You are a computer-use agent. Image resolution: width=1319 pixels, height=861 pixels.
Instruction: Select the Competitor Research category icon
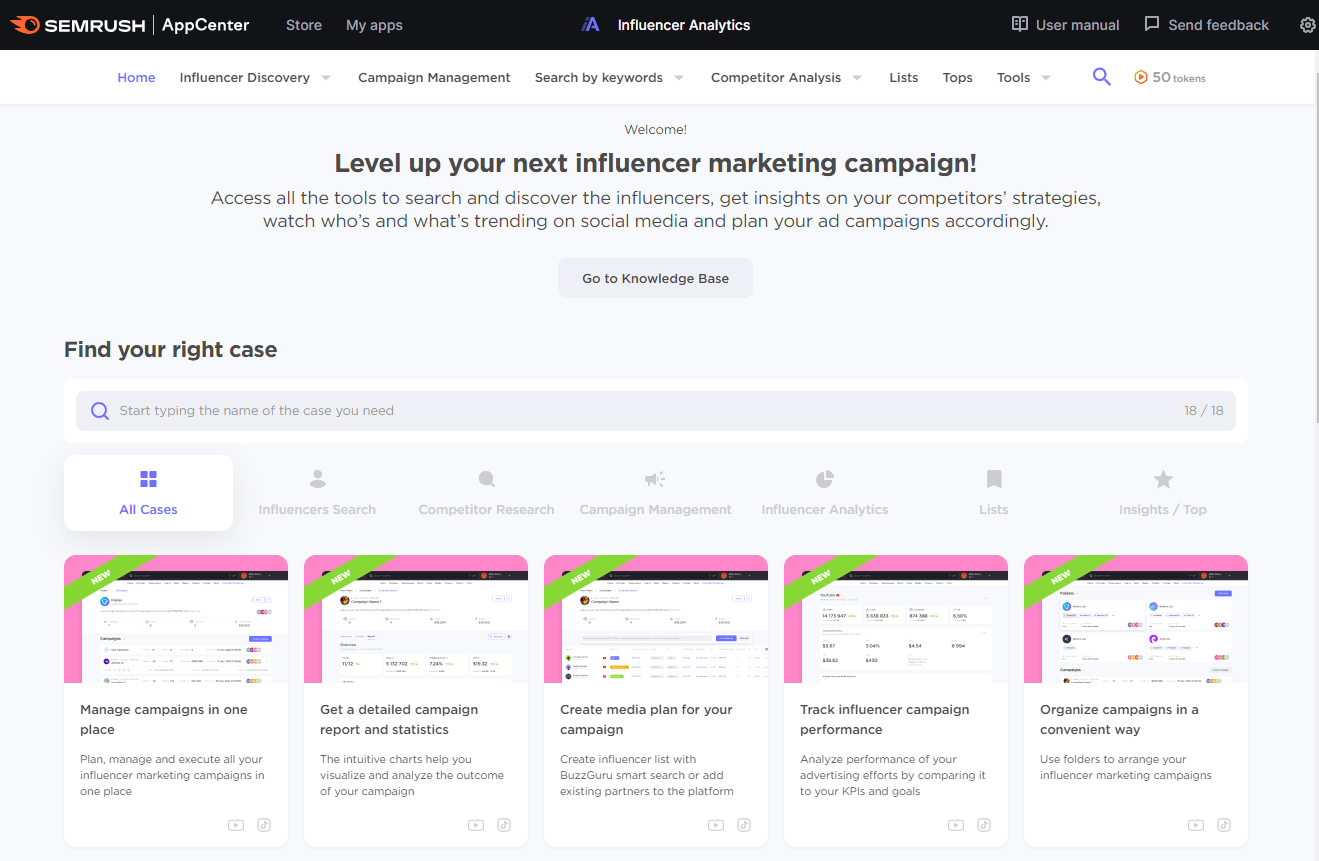click(x=486, y=479)
